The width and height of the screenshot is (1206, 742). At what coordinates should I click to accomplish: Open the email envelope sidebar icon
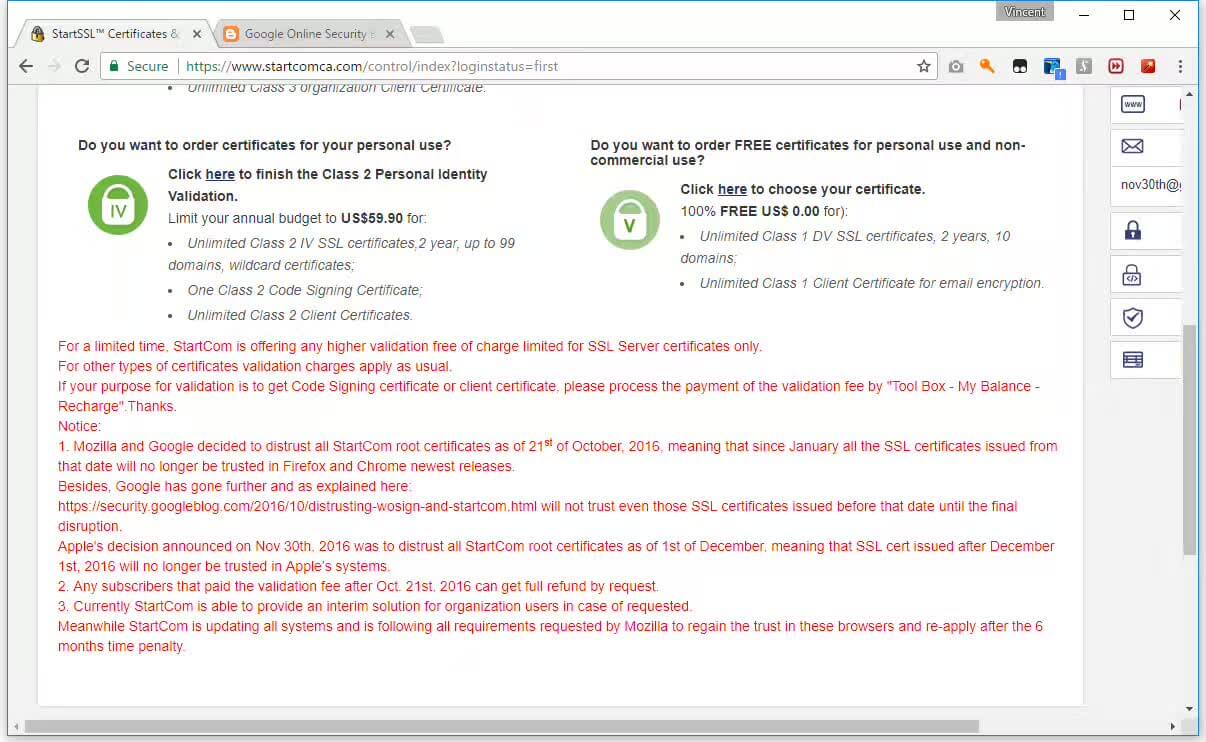tap(1132, 146)
